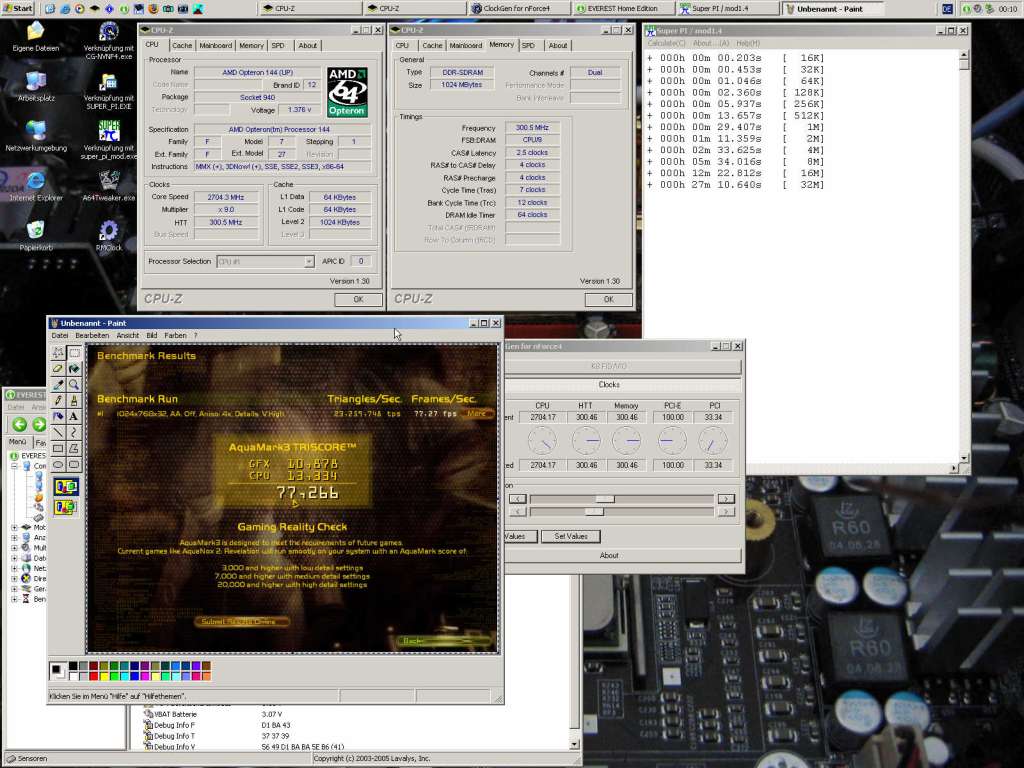Open Eigene Dateien desktop icon
The image size is (1024, 768).
click(35, 37)
